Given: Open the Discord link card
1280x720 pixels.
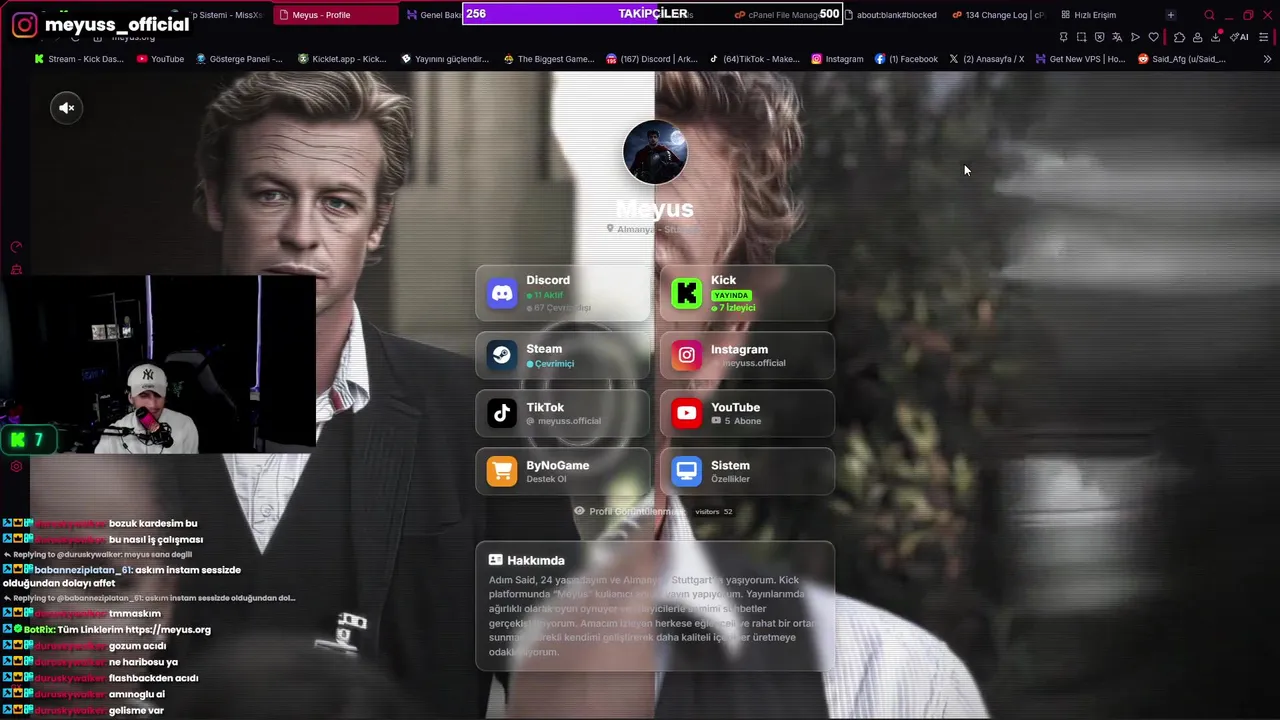Looking at the screenshot, I should [562, 294].
